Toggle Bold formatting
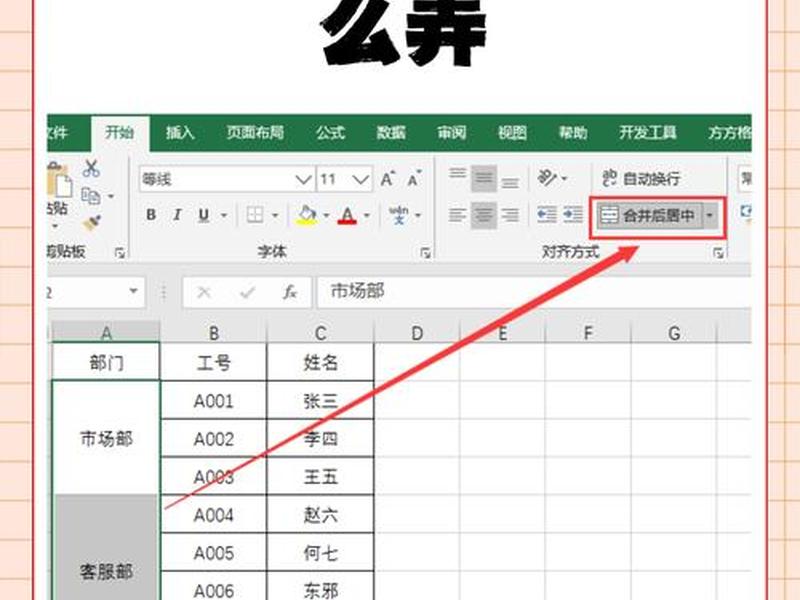800x600 pixels. point(151,215)
